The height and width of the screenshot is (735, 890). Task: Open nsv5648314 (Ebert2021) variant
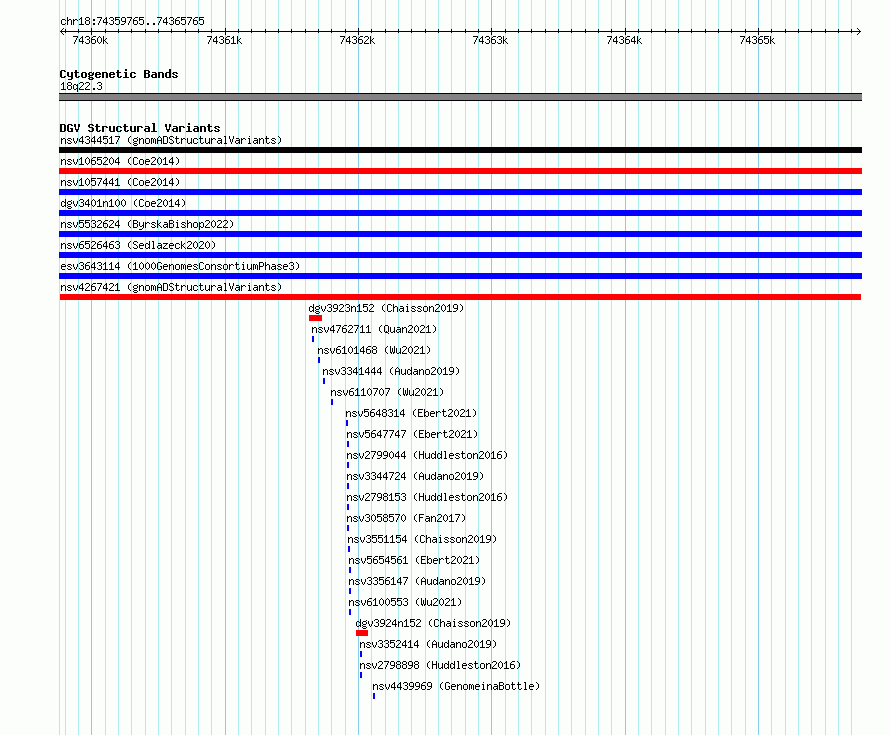click(411, 413)
